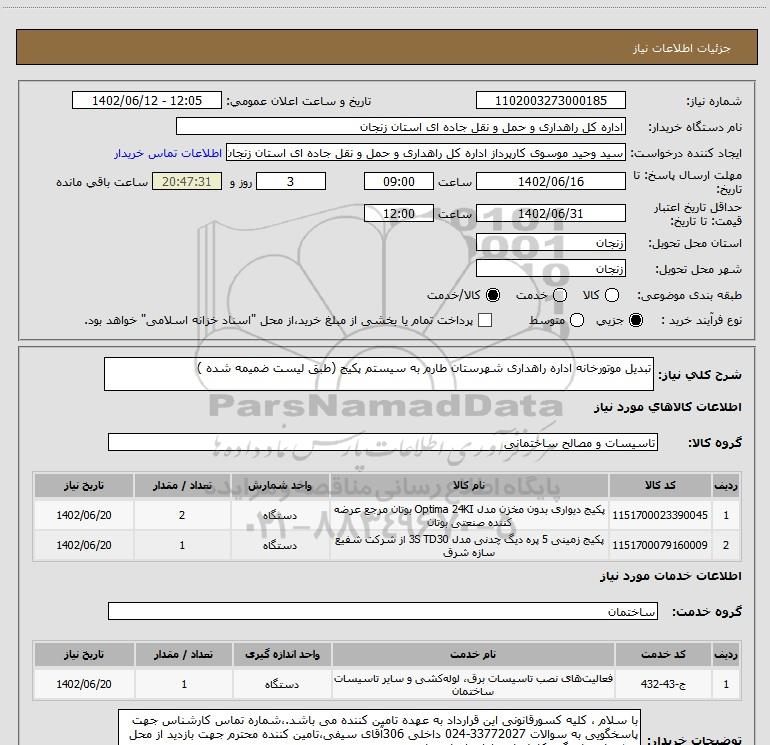Click the announcement date field 1402/06/12 - 12:05

coord(147,100)
